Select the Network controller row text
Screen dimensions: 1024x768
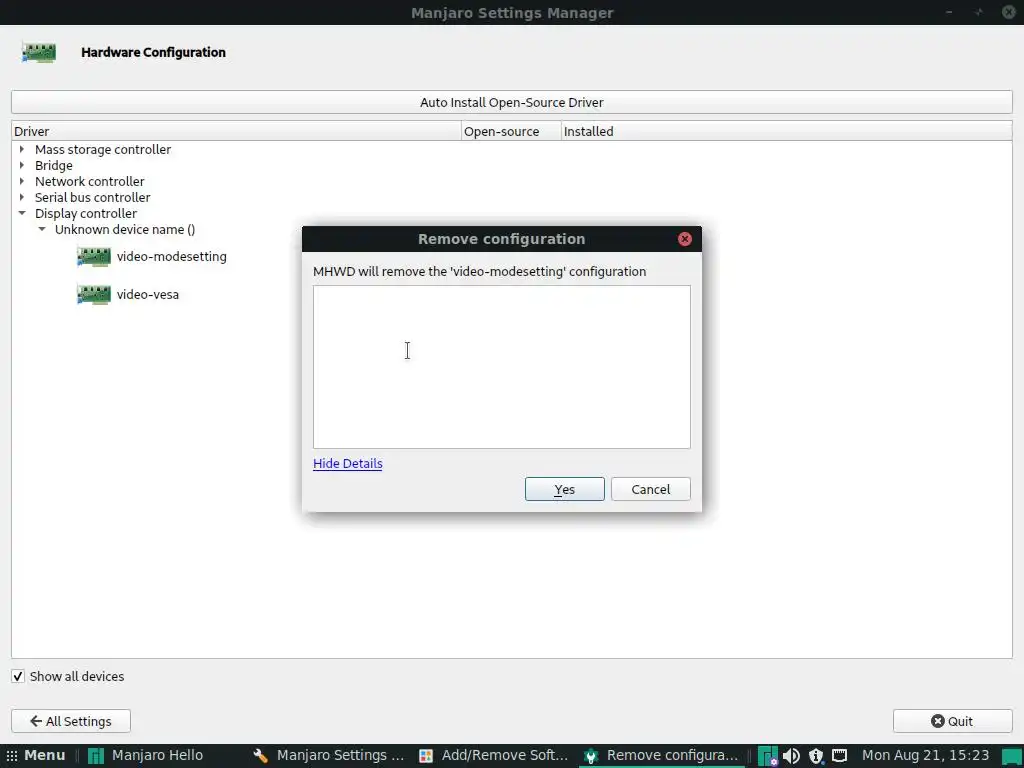[89, 182]
